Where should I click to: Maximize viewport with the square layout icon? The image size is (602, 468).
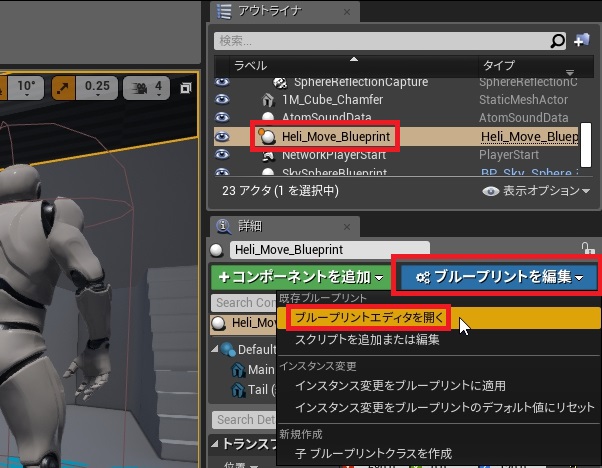pyautogui.click(x=185, y=88)
